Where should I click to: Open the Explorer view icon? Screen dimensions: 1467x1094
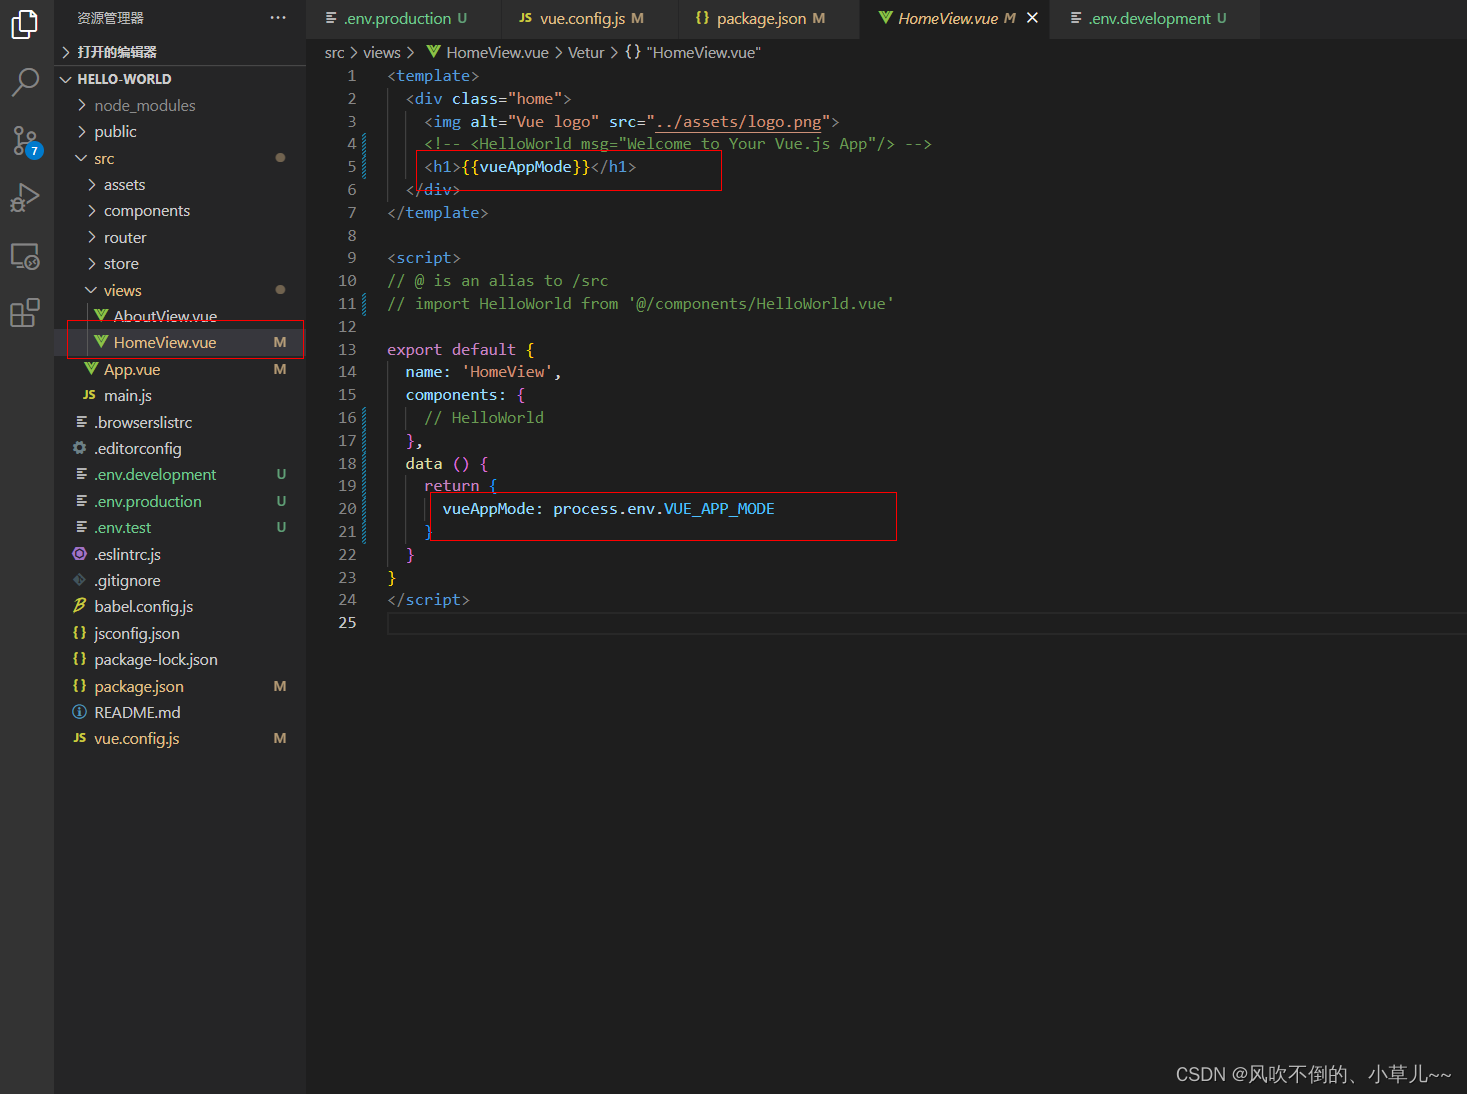[24, 24]
